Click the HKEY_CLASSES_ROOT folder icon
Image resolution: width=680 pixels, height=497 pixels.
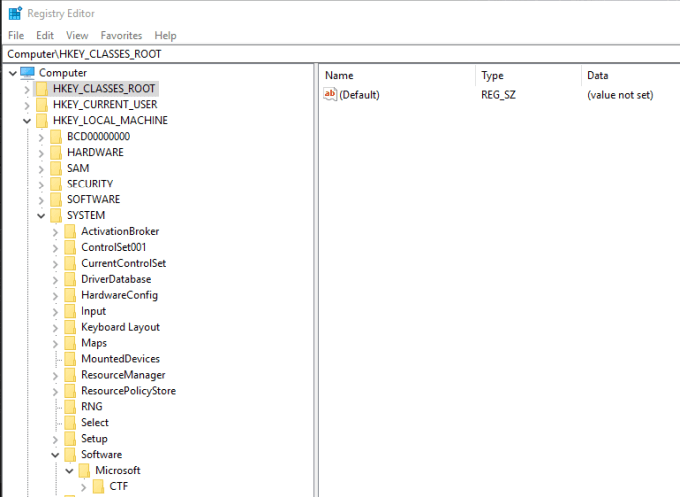(42, 89)
